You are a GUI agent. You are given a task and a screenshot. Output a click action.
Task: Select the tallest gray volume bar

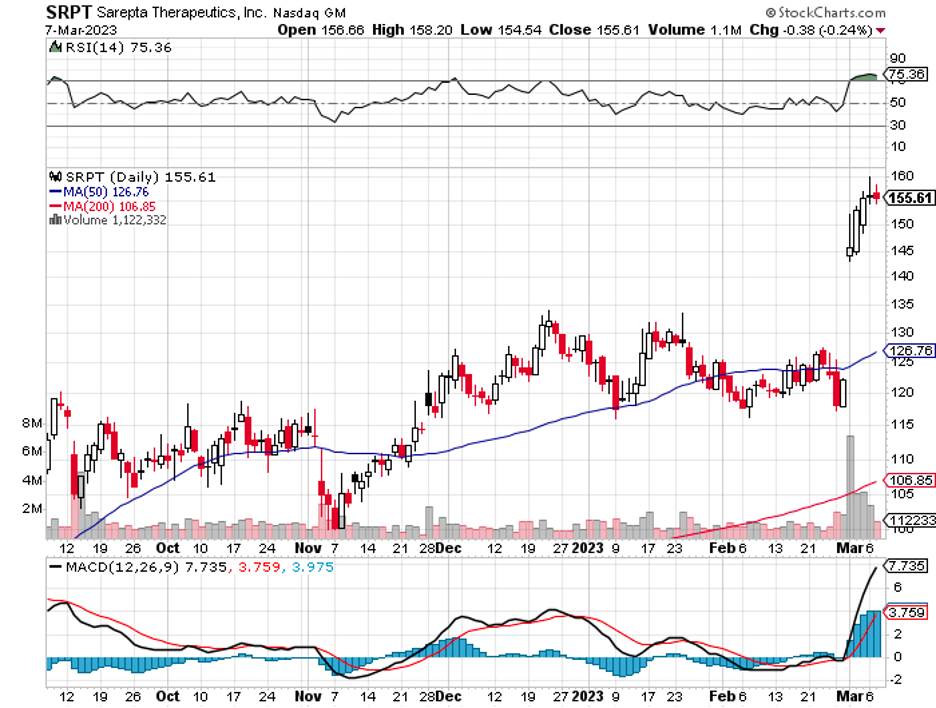pyautogui.click(x=850, y=485)
